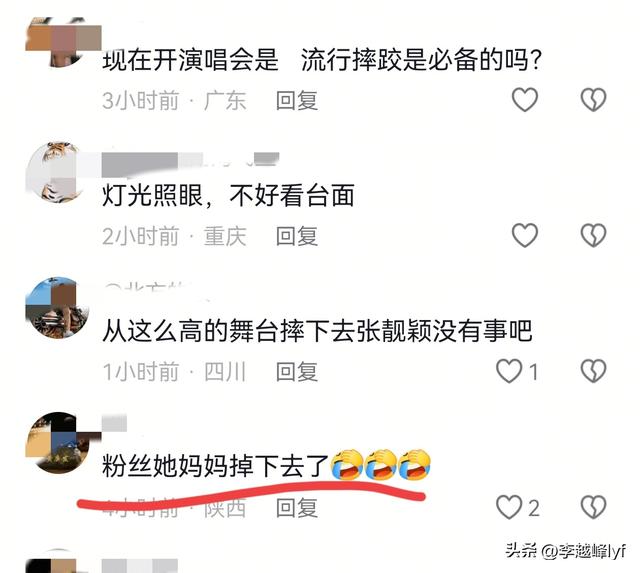This screenshot has height=573, width=640.
Task: Tap broken heart on 灯光照眼 comment
Action: click(x=593, y=235)
